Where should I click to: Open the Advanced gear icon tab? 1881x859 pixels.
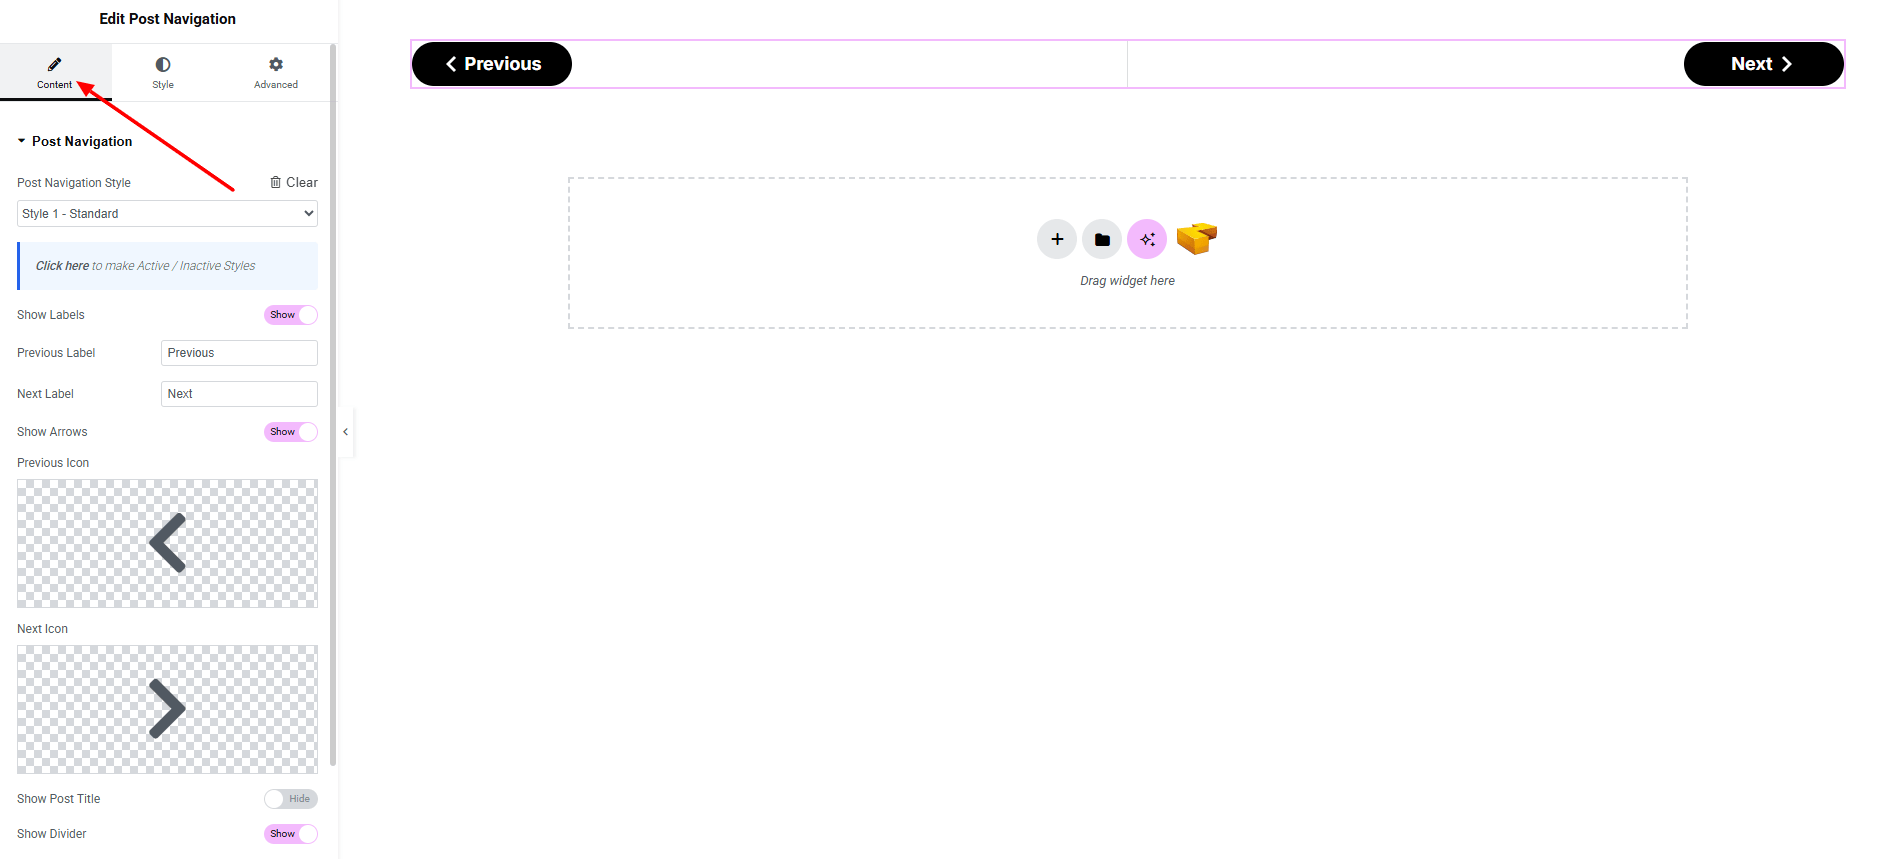(x=276, y=65)
